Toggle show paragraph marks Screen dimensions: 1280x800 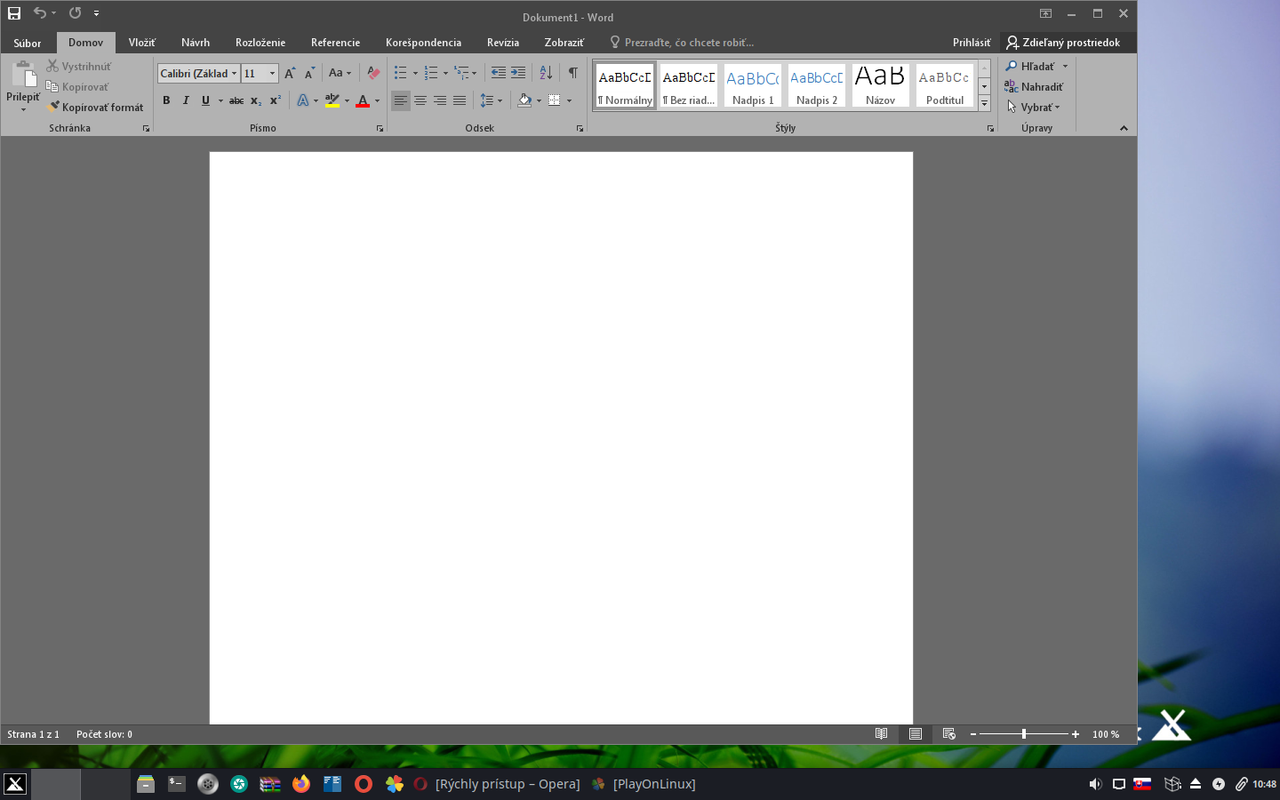pyautogui.click(x=573, y=73)
